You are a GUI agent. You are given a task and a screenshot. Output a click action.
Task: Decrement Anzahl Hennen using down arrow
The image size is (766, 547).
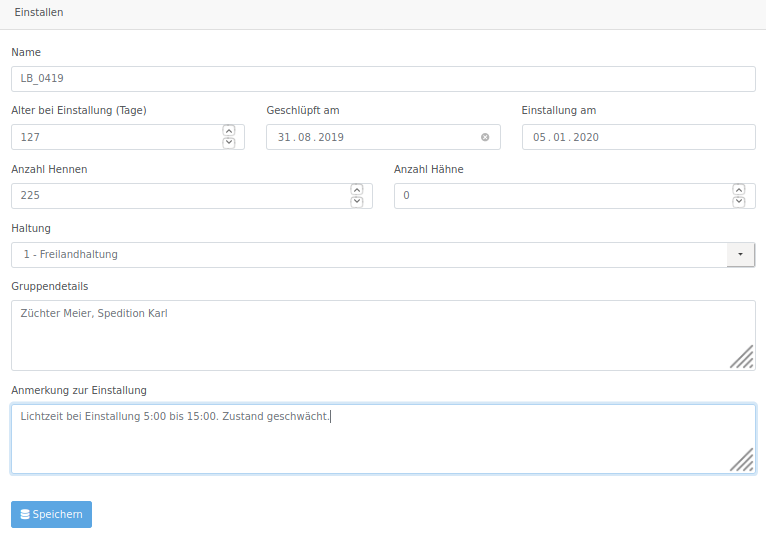[x=357, y=201]
